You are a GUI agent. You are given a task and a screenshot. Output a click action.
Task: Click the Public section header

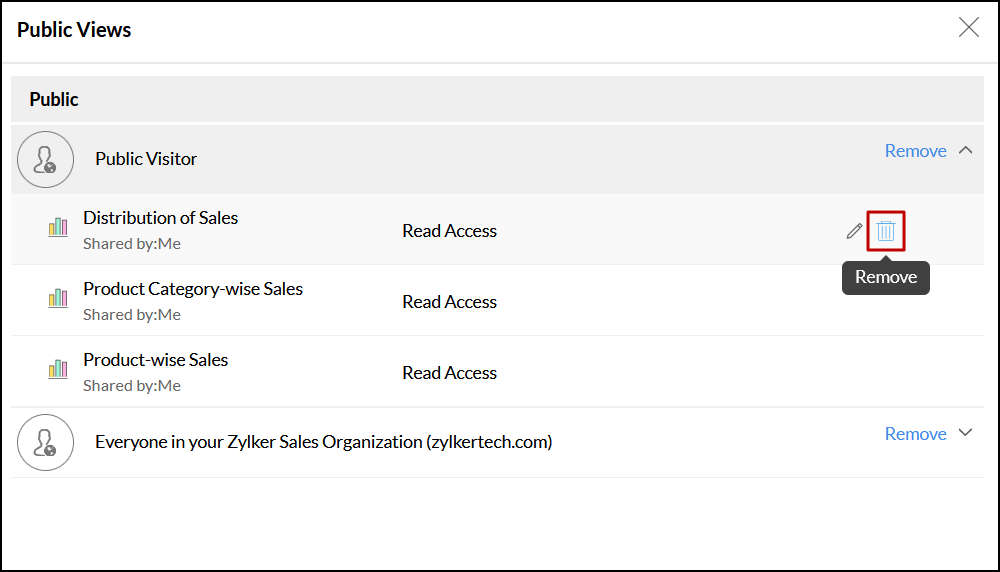click(54, 100)
